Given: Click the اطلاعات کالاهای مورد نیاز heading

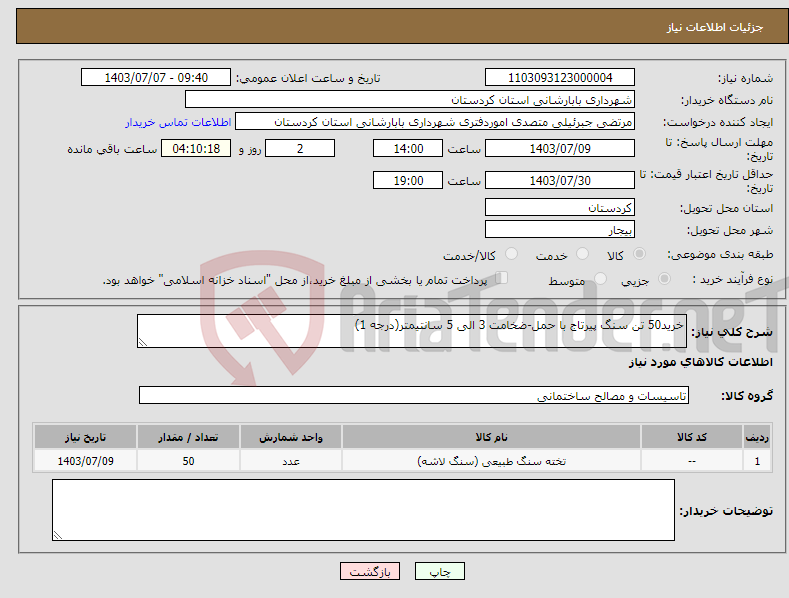Looking at the screenshot, I should pos(700,362).
